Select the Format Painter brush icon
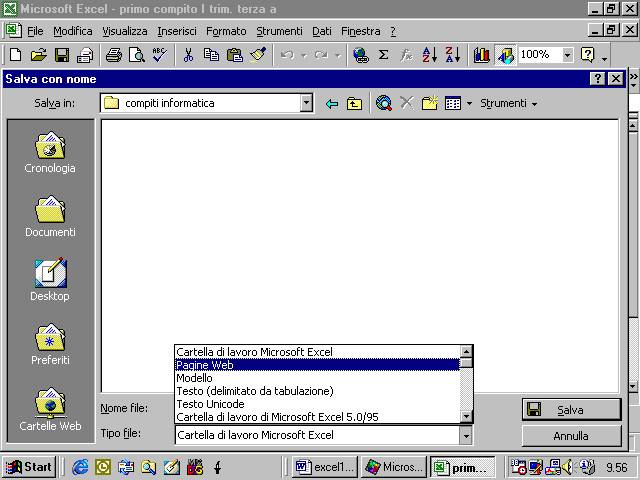Screen dimensions: 640x480 coord(258,55)
